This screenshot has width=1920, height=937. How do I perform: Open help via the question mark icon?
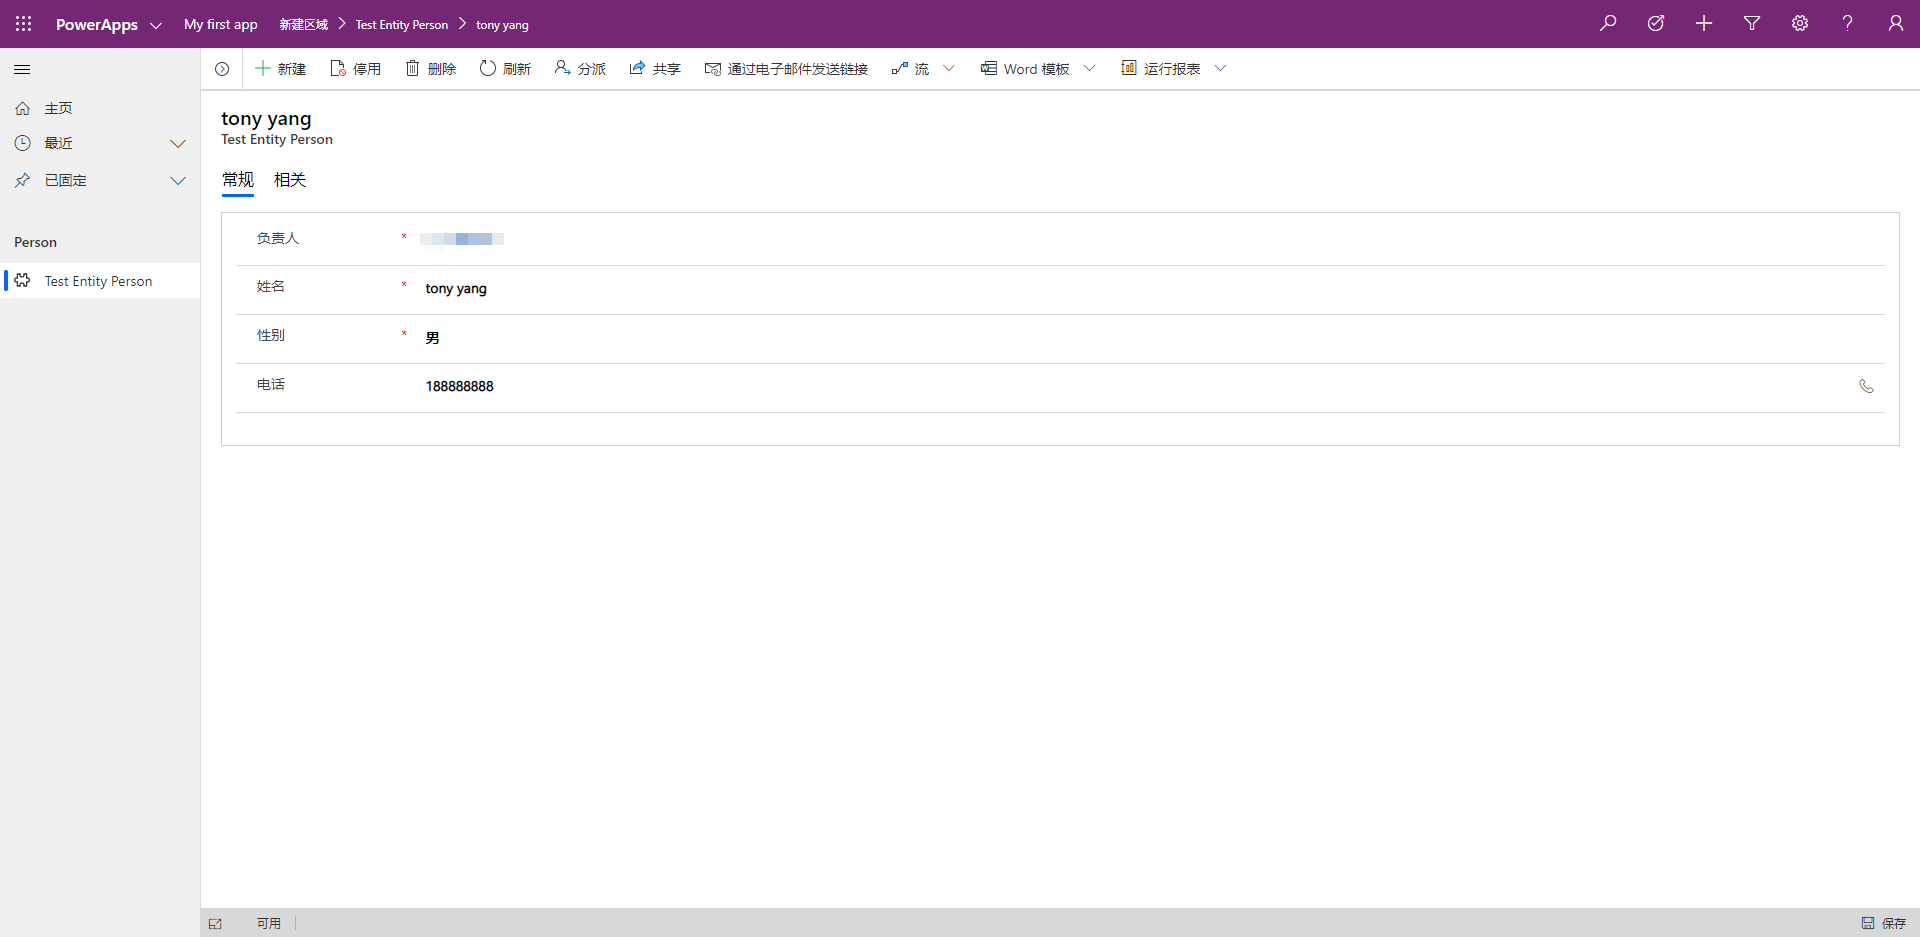[x=1848, y=22]
